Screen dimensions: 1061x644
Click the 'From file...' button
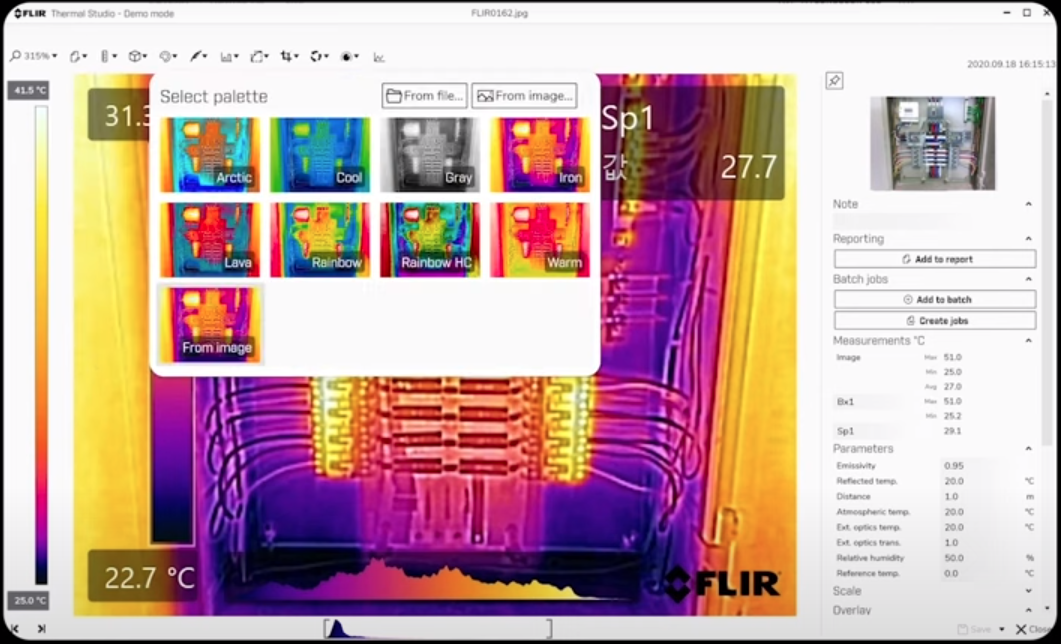[x=425, y=96]
